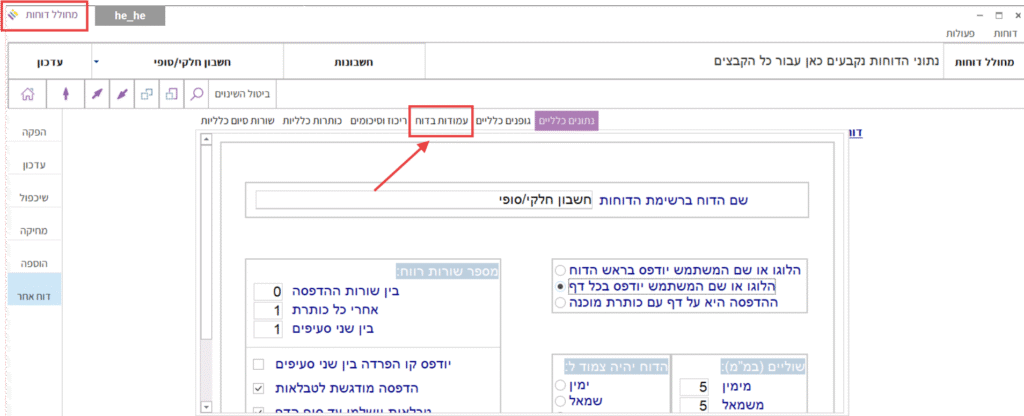Enable the יודפס קו הפרדה בין שני סעיפים checkbox
Viewport: 1024px width, 416px height.
259,365
